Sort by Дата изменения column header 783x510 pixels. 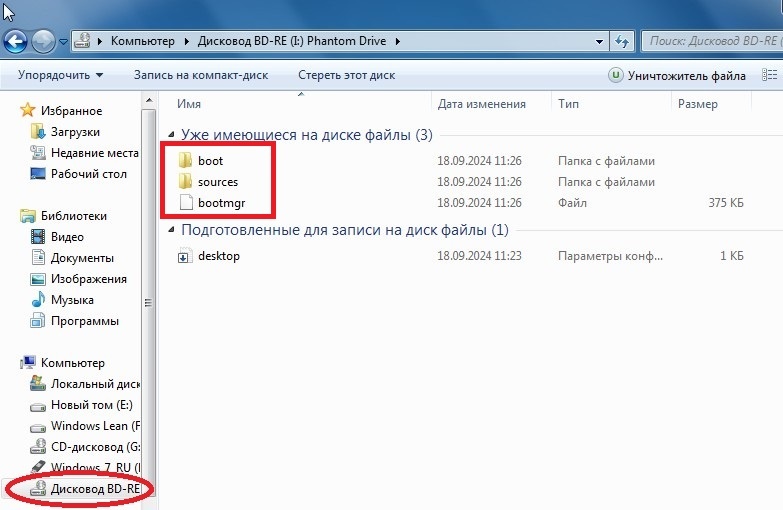tap(481, 104)
